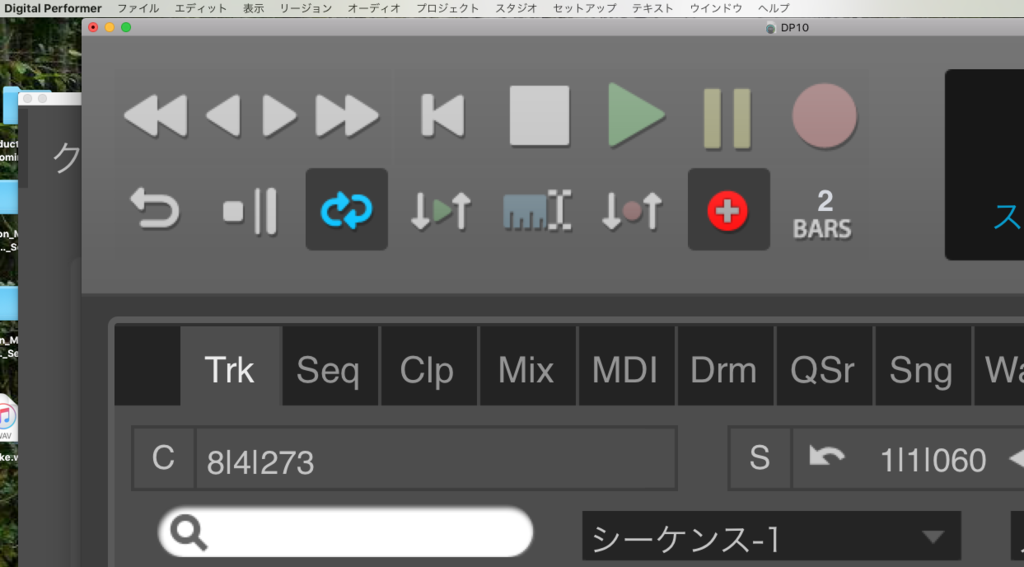This screenshot has height=567, width=1024.
Task: Click the curved arrow beside 1|1|060
Action: (x=826, y=457)
